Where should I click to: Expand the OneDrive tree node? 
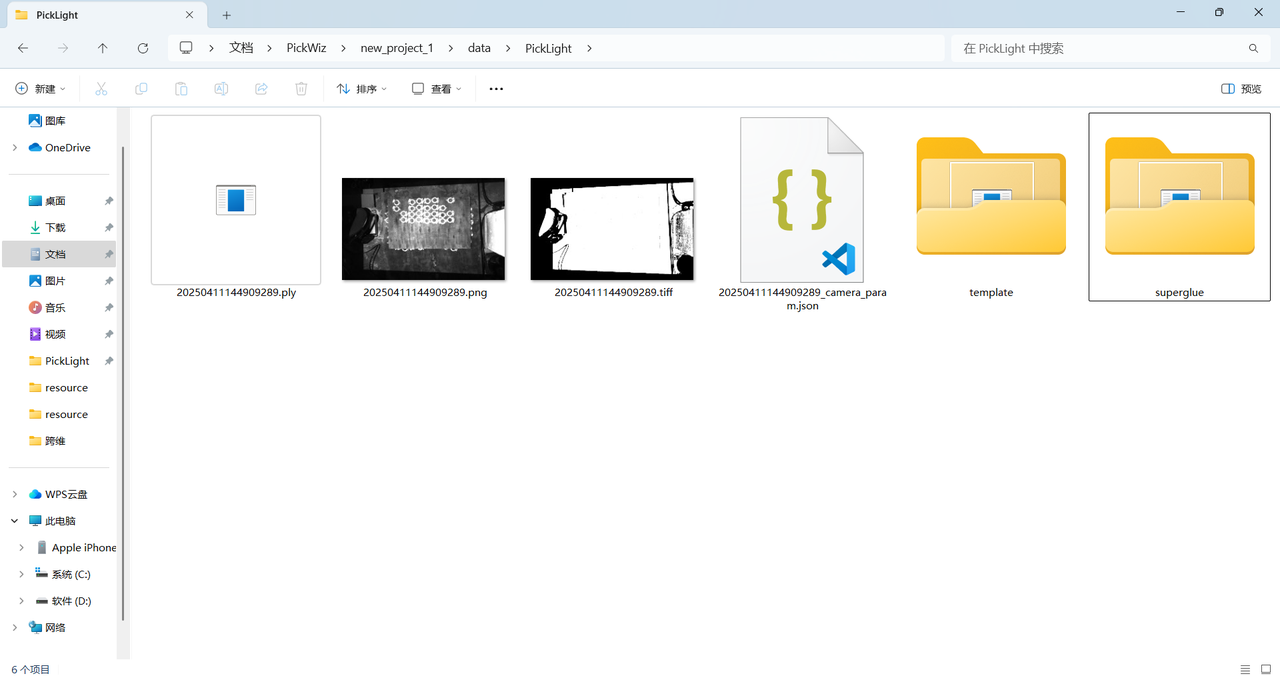[15, 148]
